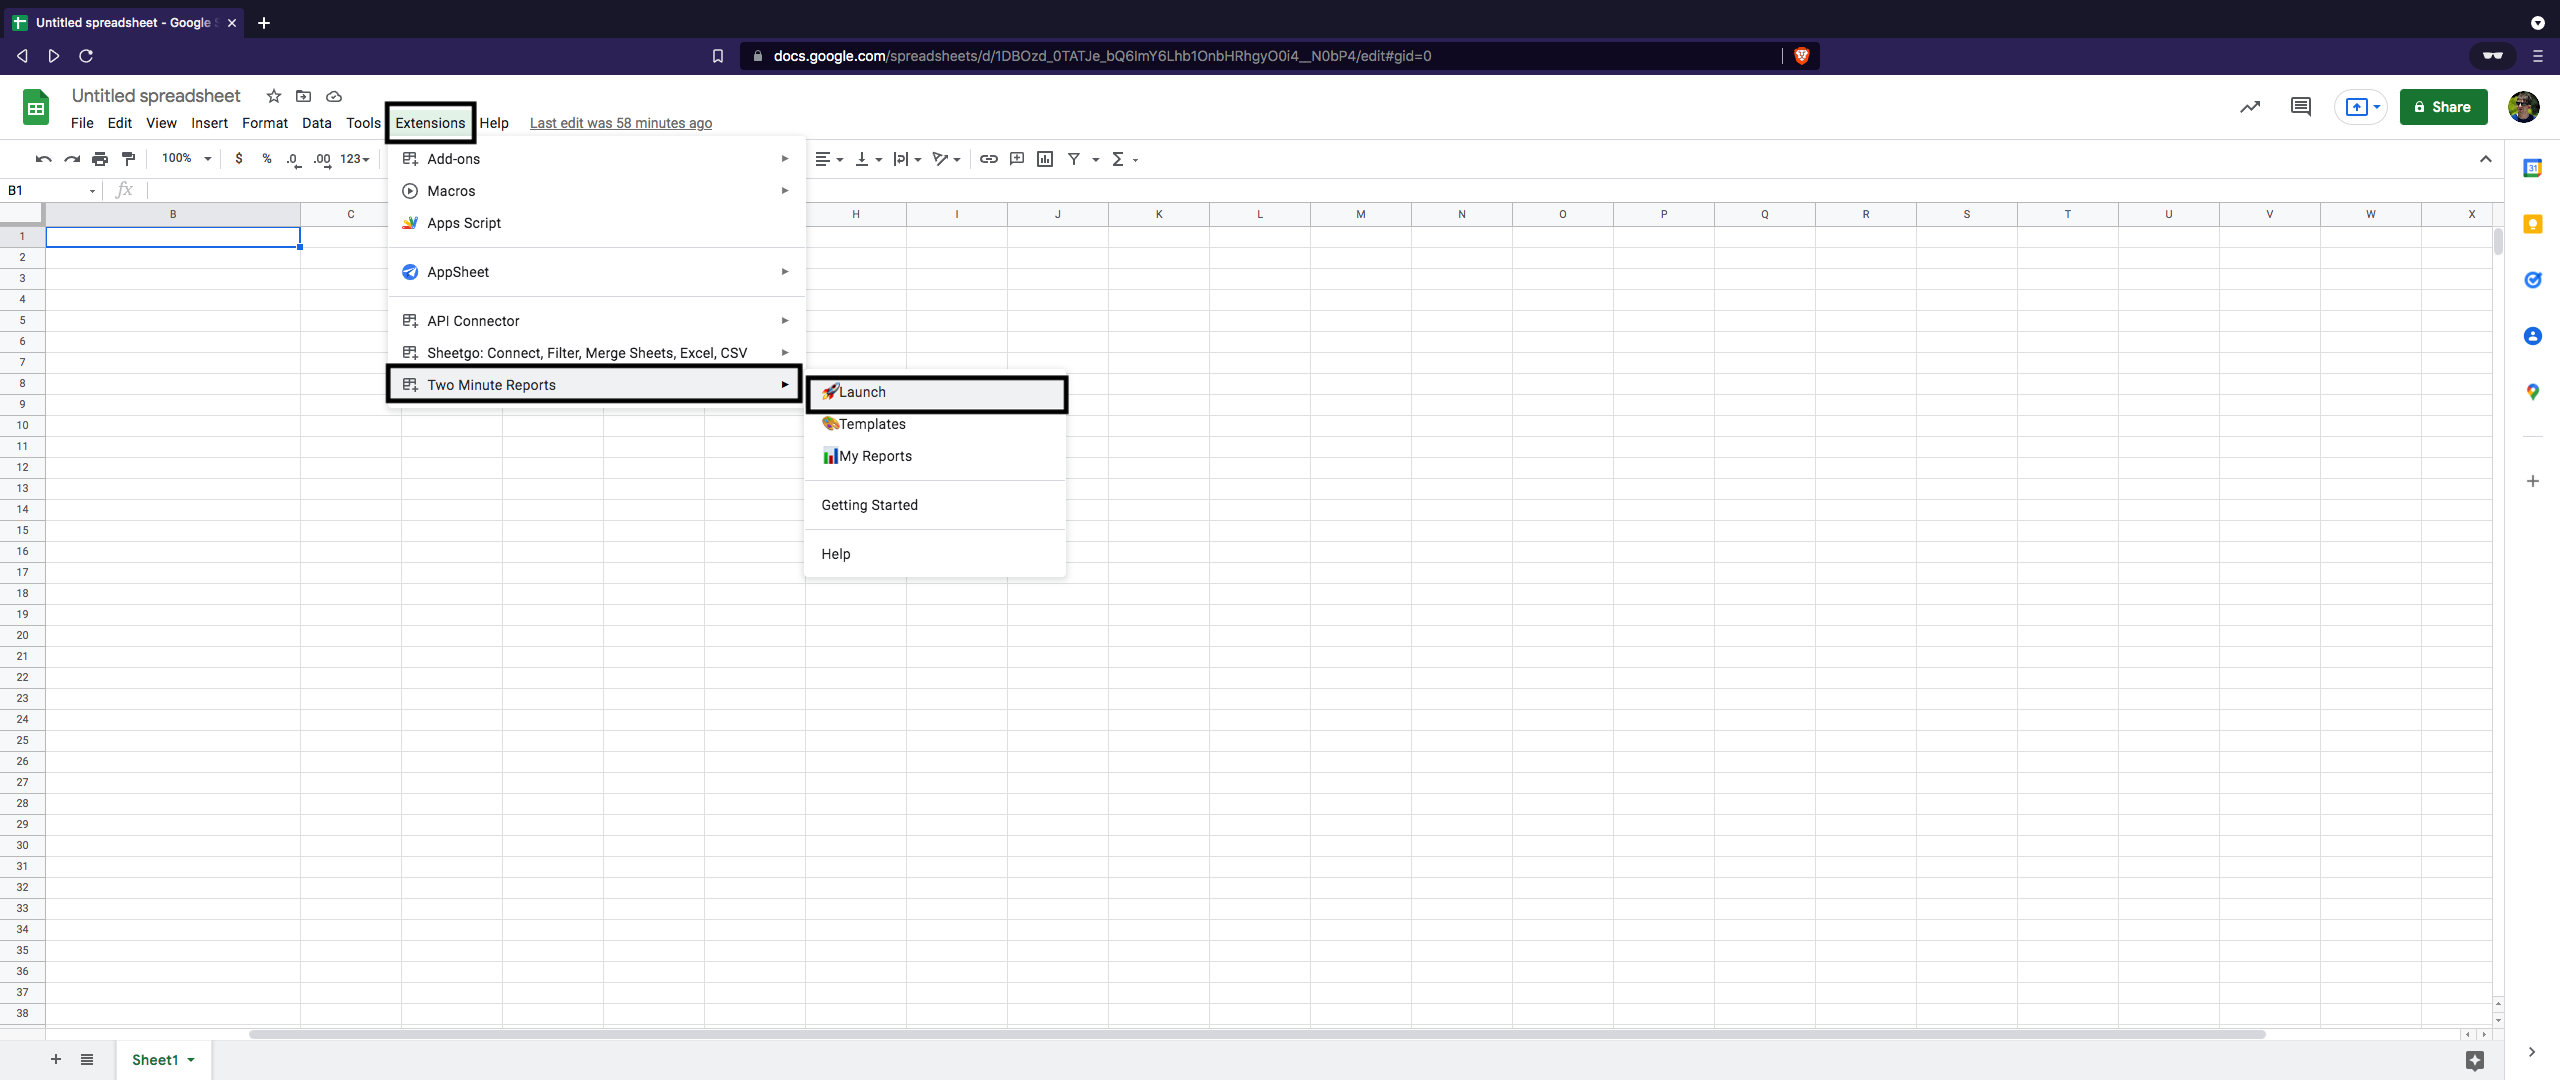The width and height of the screenshot is (2560, 1080).
Task: Open the text rotation dropdown
Action: pyautogui.click(x=946, y=159)
